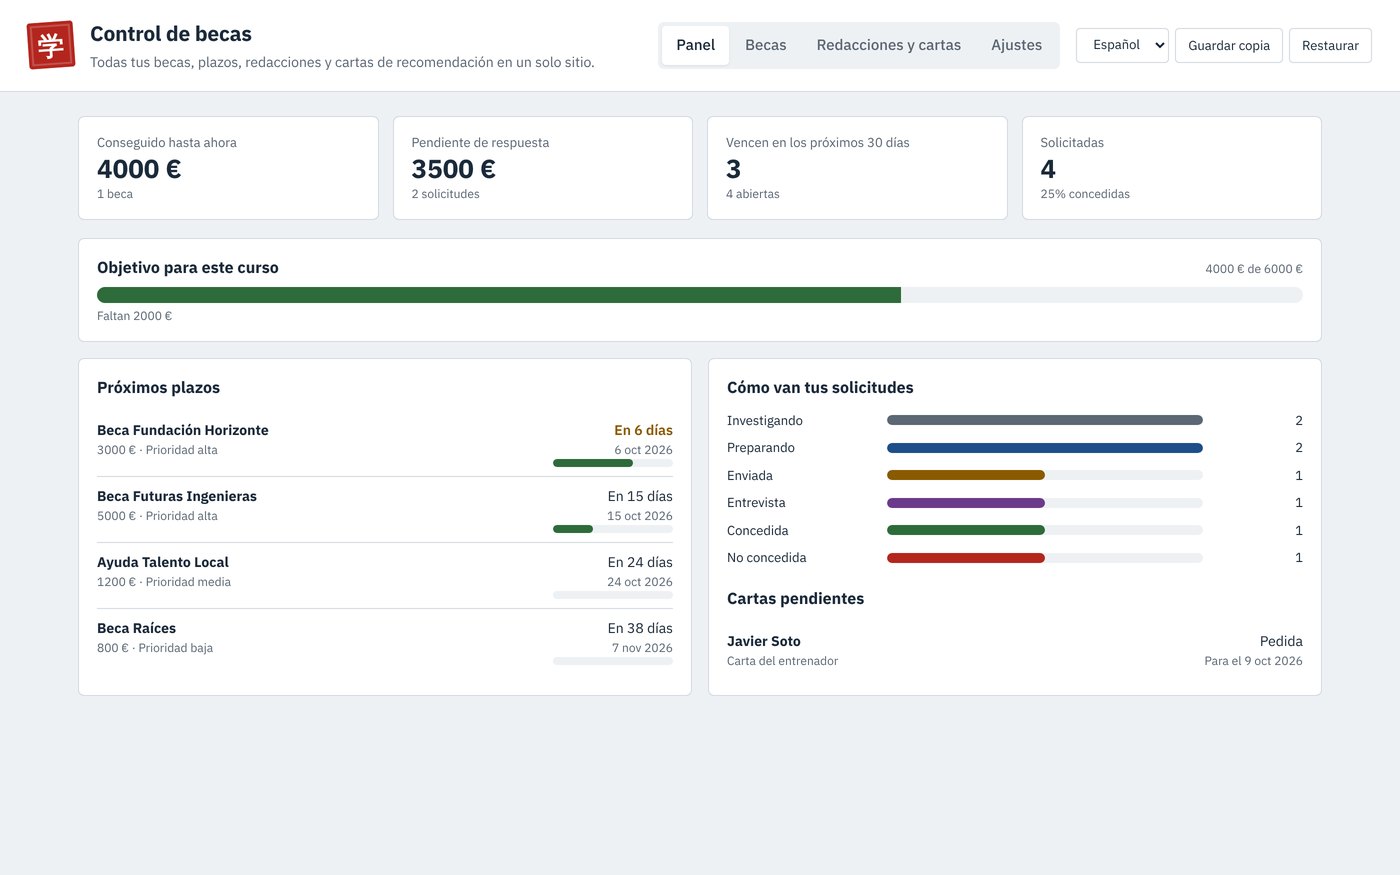Click the red kanji app logo
The width and height of the screenshot is (1400, 875).
click(x=51, y=45)
